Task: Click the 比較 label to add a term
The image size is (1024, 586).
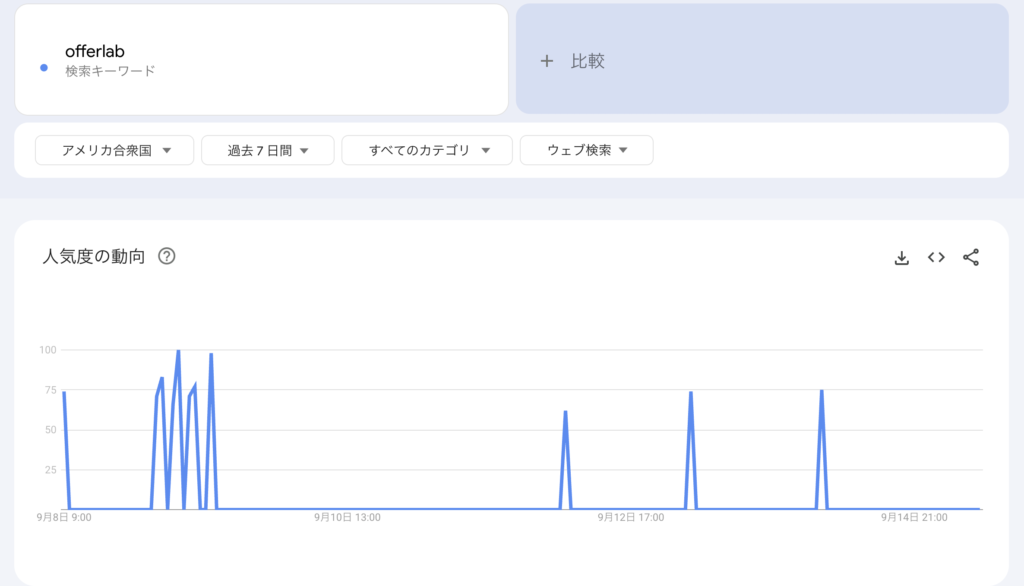Action: click(x=588, y=61)
